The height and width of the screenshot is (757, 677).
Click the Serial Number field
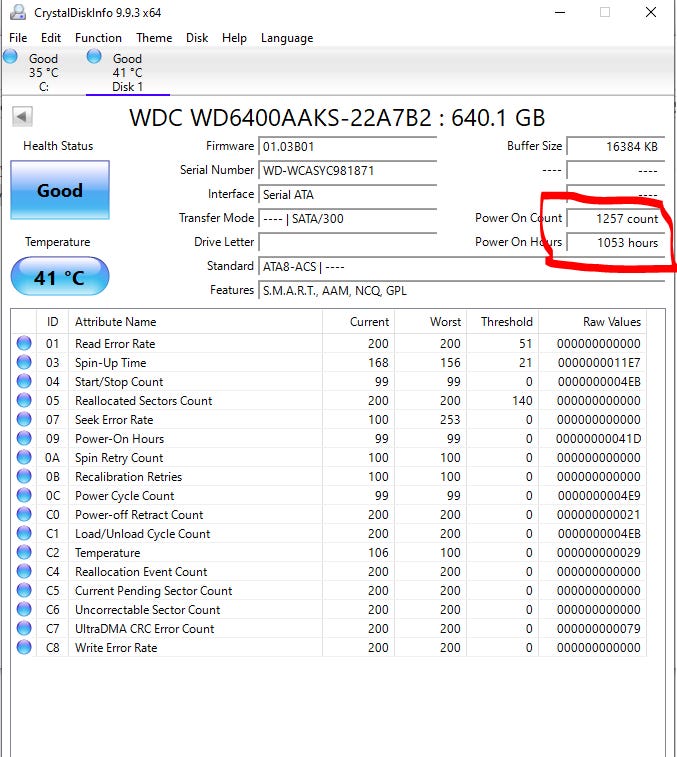[347, 170]
